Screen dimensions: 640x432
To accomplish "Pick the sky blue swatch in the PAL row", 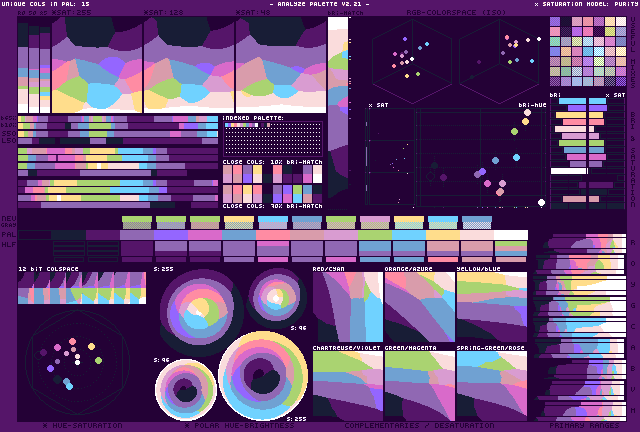I will pos(409,235).
